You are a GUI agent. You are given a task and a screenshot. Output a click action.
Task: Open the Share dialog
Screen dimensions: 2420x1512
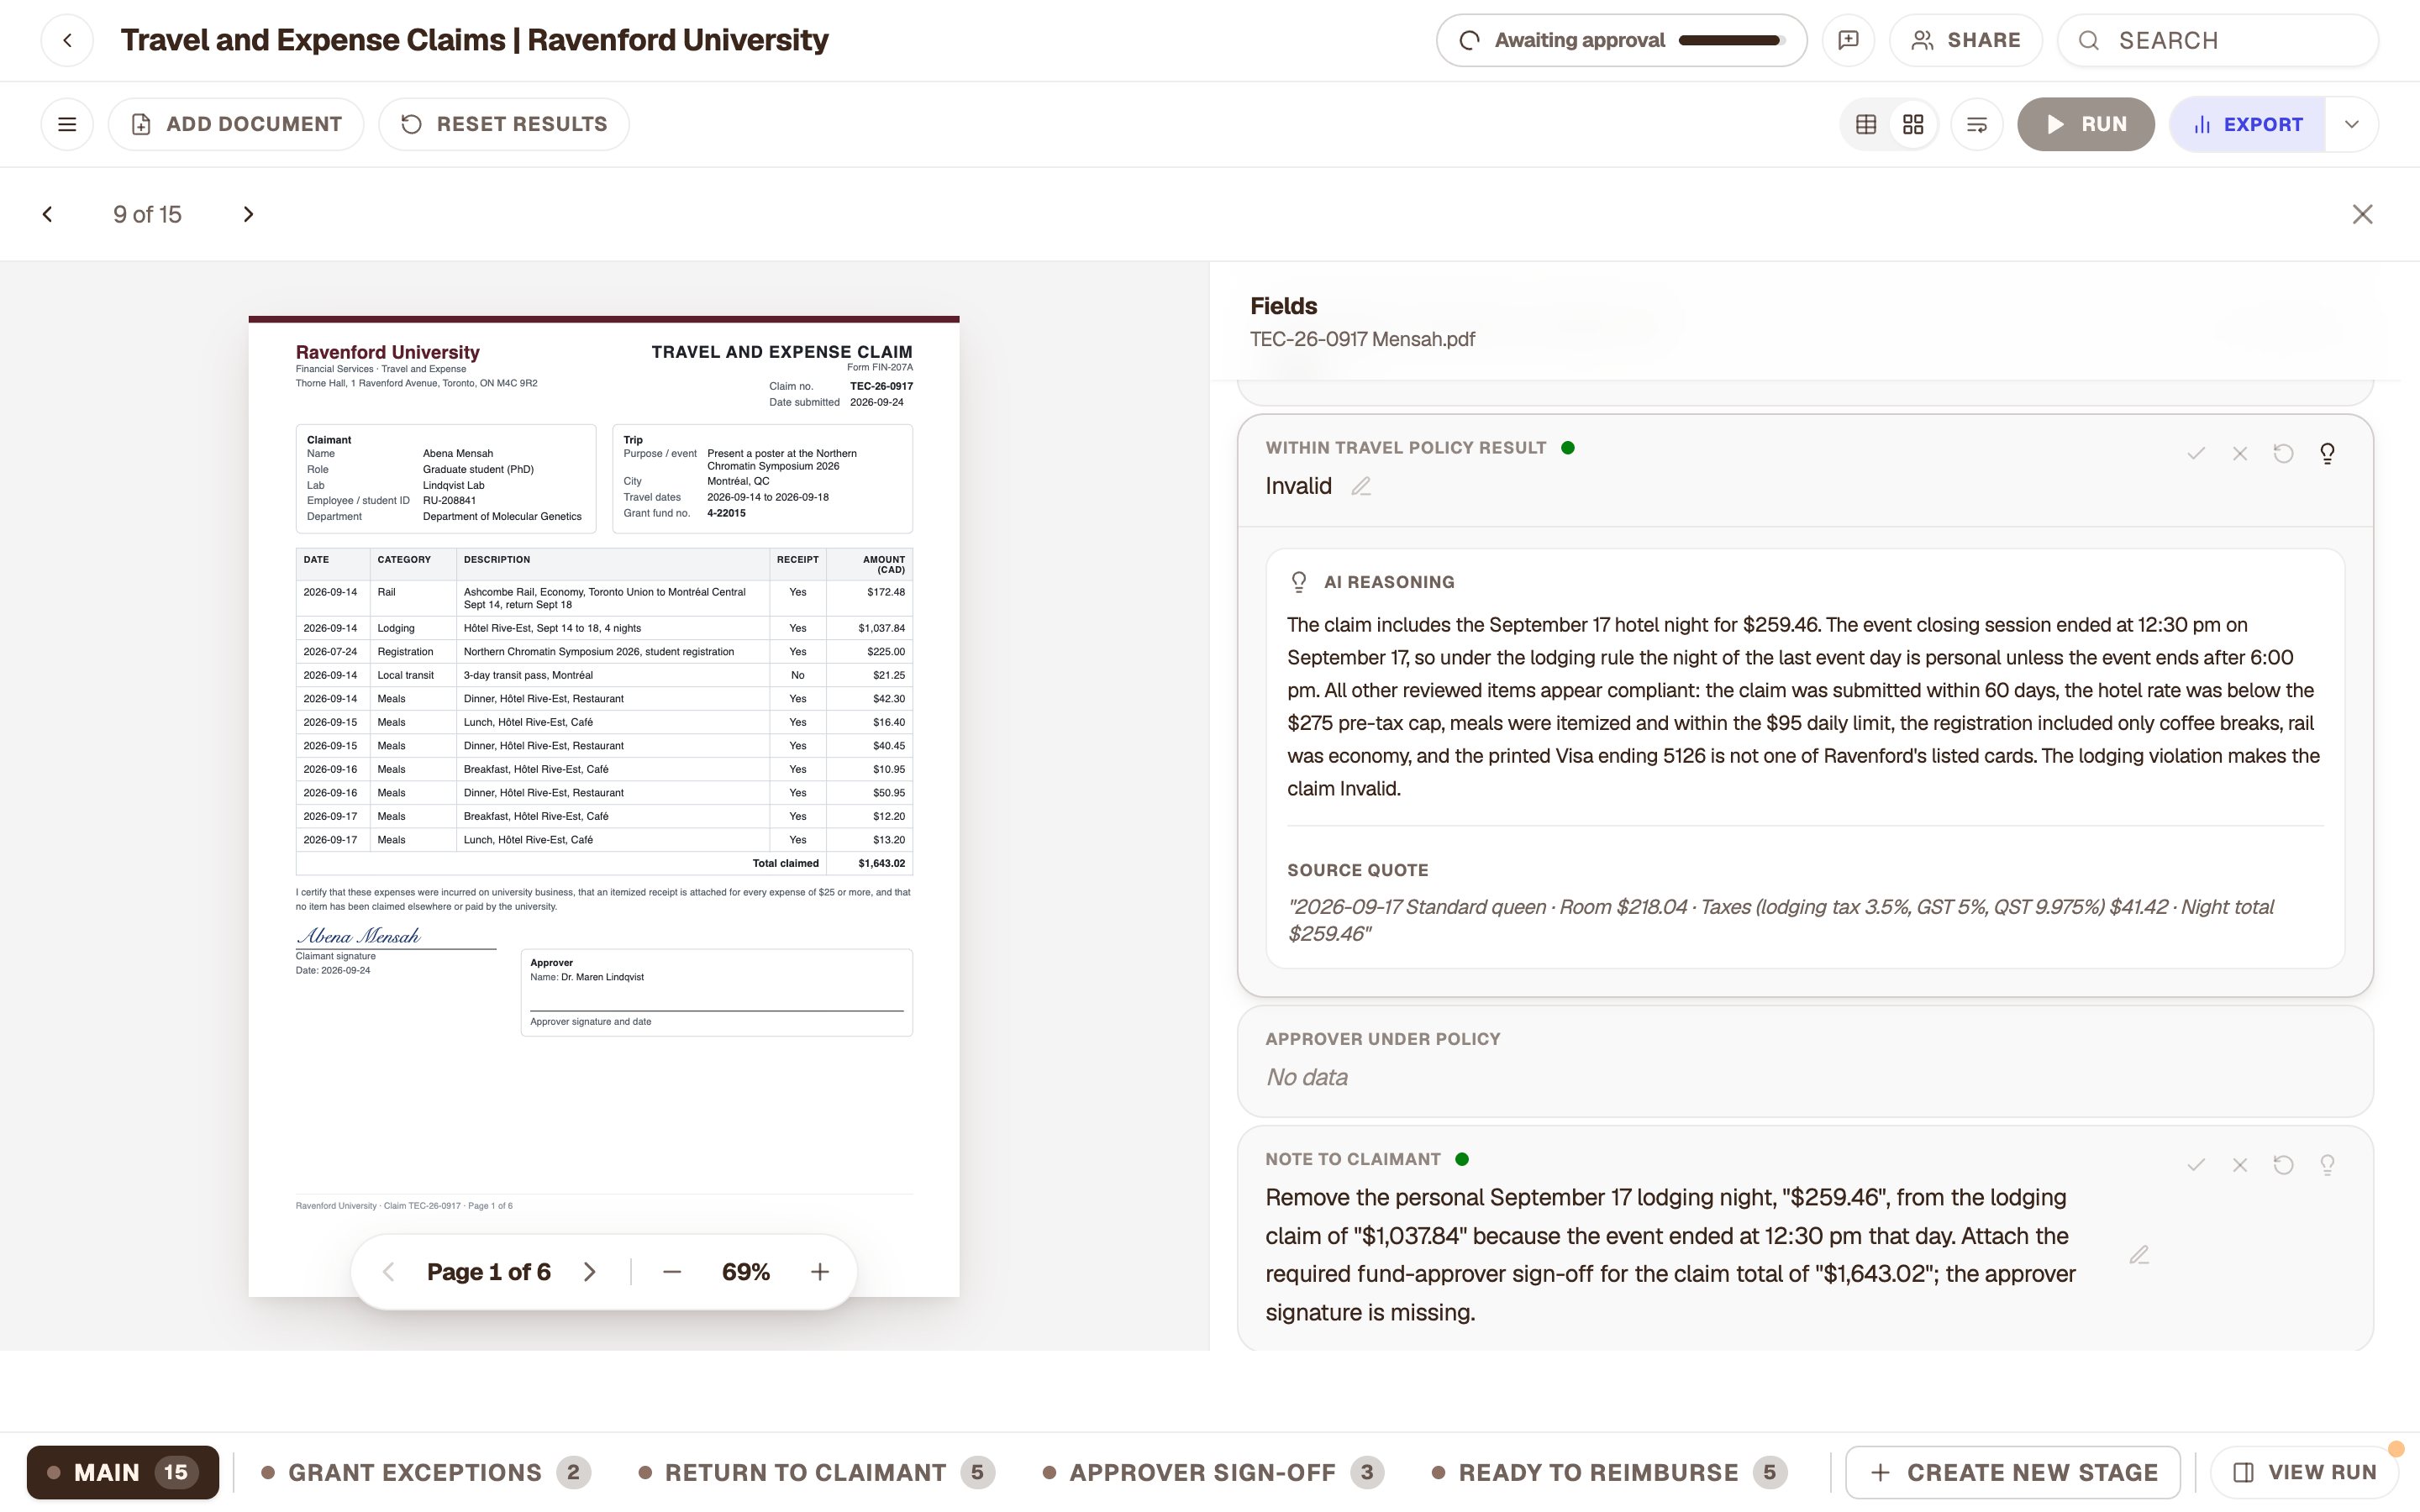pyautogui.click(x=1965, y=40)
